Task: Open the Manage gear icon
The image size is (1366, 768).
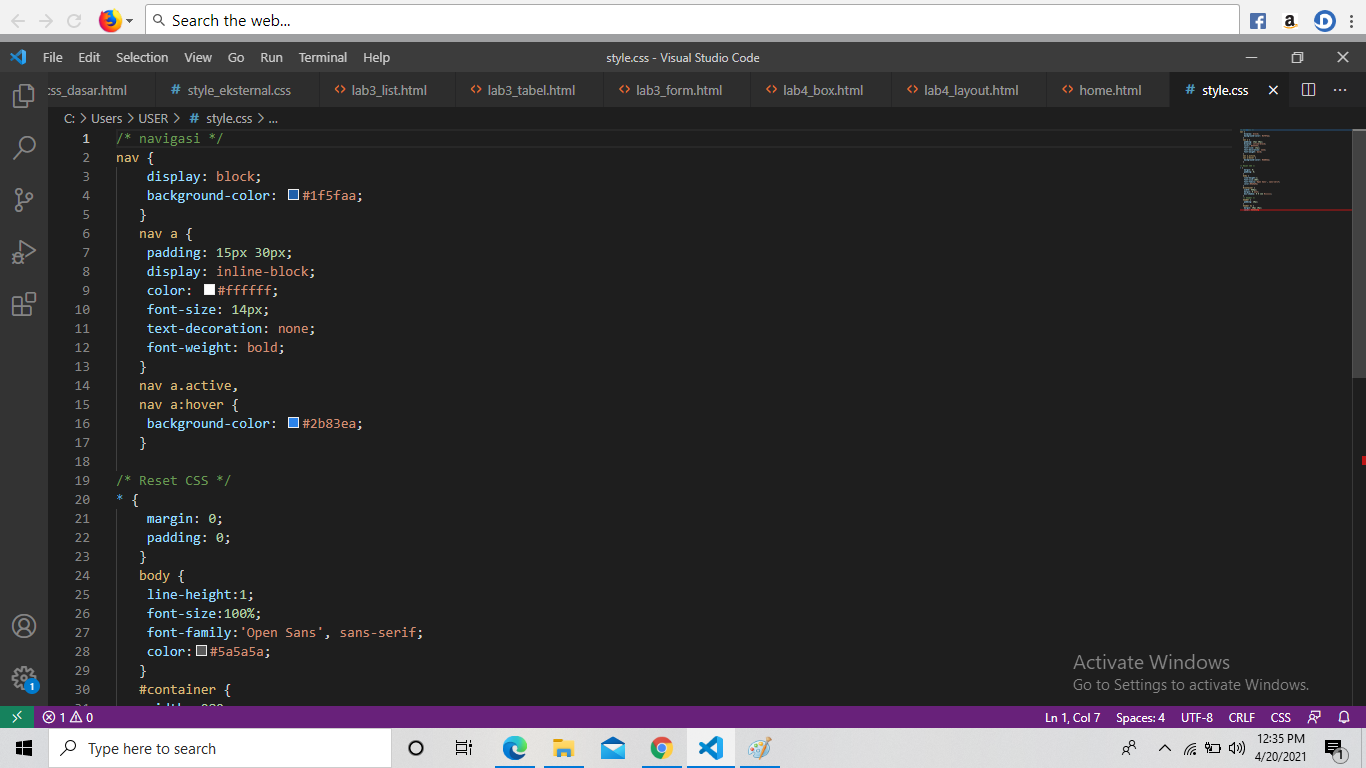Action: tap(24, 678)
